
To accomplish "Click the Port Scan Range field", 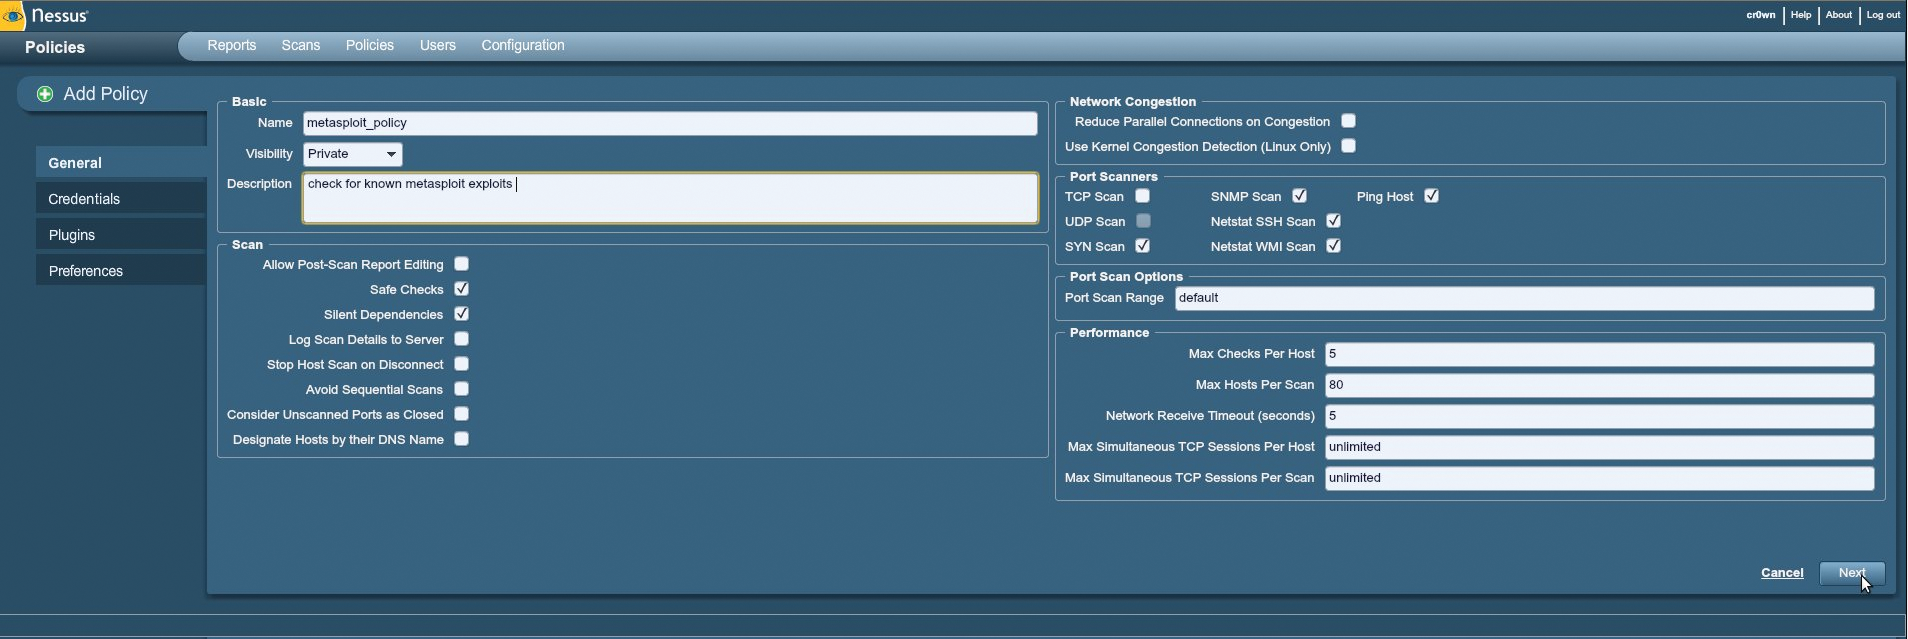I will coord(1523,298).
